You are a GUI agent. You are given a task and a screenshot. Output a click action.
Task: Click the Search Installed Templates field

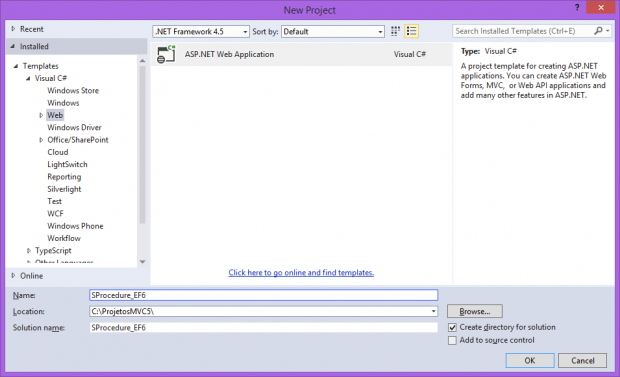coord(523,31)
